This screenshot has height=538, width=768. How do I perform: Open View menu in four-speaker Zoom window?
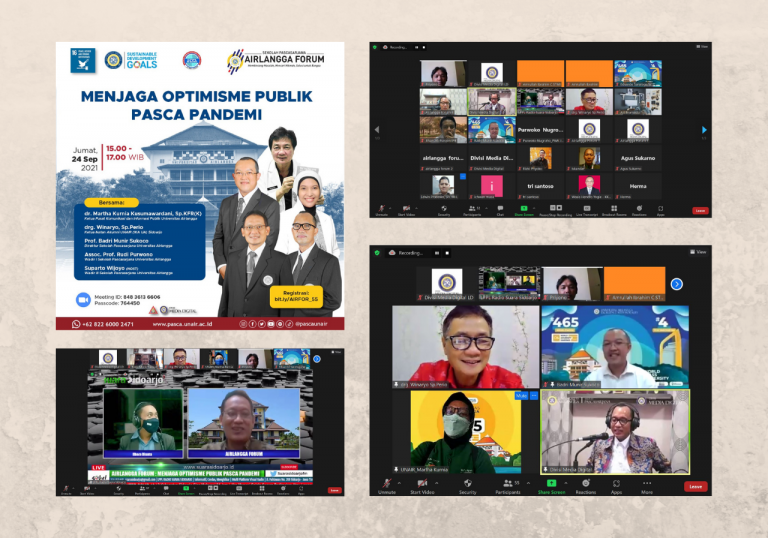coord(698,252)
